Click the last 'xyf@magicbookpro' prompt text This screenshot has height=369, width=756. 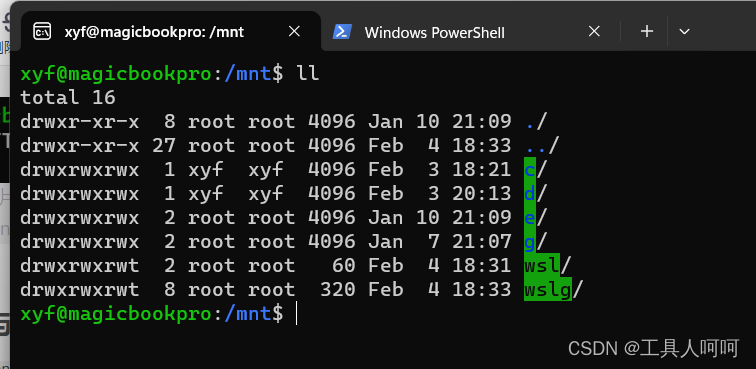pyautogui.click(x=116, y=314)
